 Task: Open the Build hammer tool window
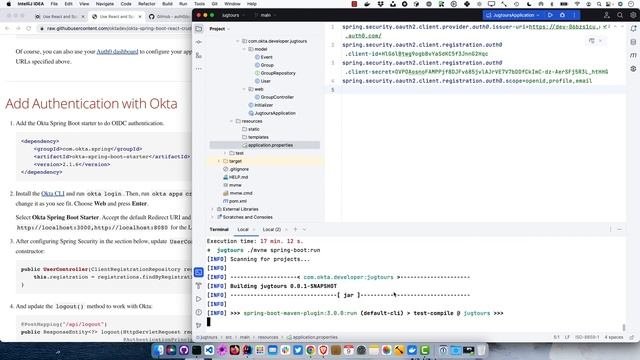pyautogui.click(x=199, y=286)
